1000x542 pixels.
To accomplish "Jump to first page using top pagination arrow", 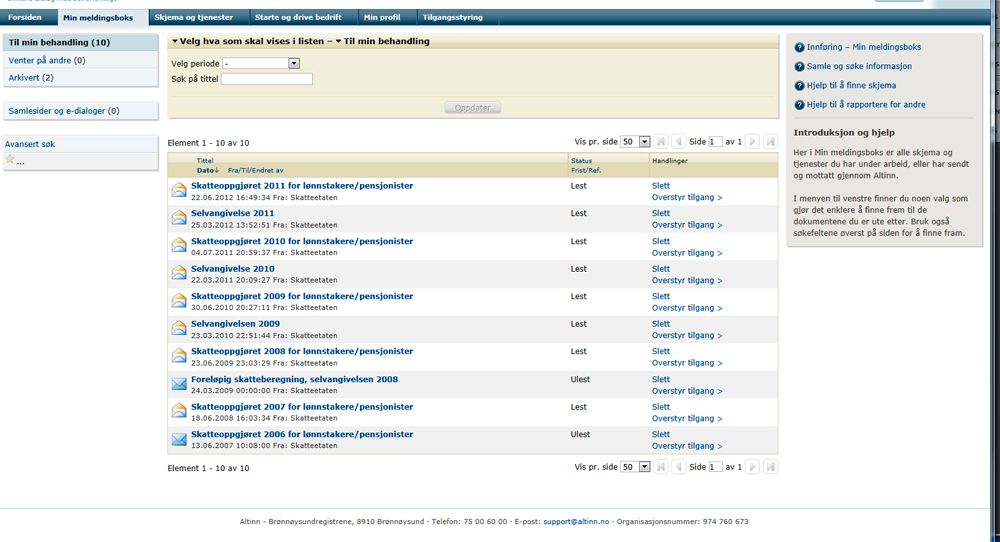I will tap(660, 142).
